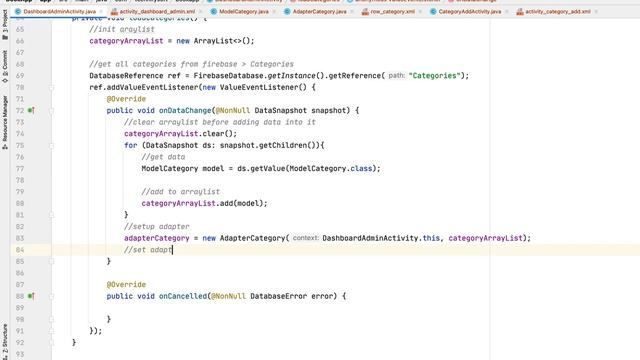Collapse the for loop at line 75
Image resolution: width=640 pixels, height=360 pixels.
tap(51, 145)
